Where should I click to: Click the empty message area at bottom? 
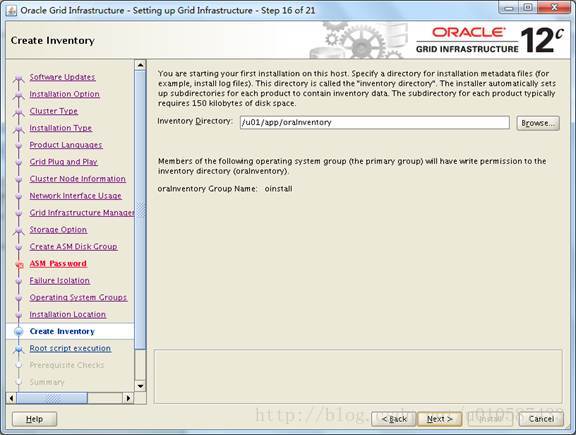[358, 377]
